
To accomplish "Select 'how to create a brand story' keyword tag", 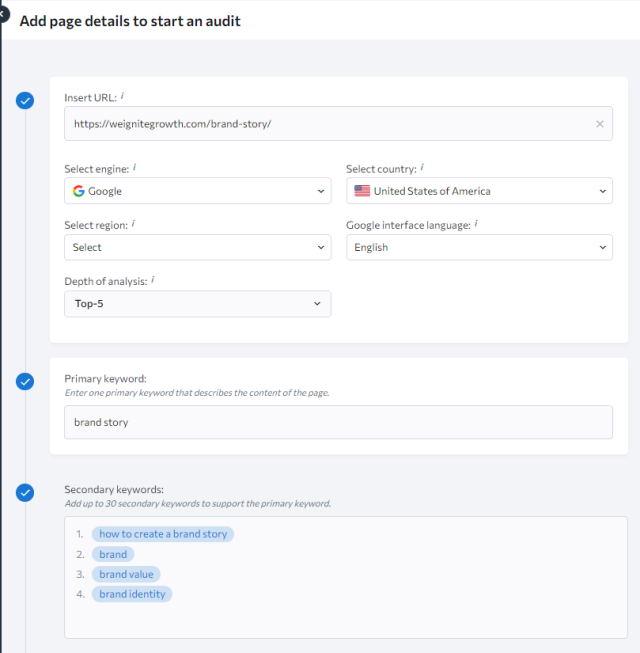I will click(165, 534).
